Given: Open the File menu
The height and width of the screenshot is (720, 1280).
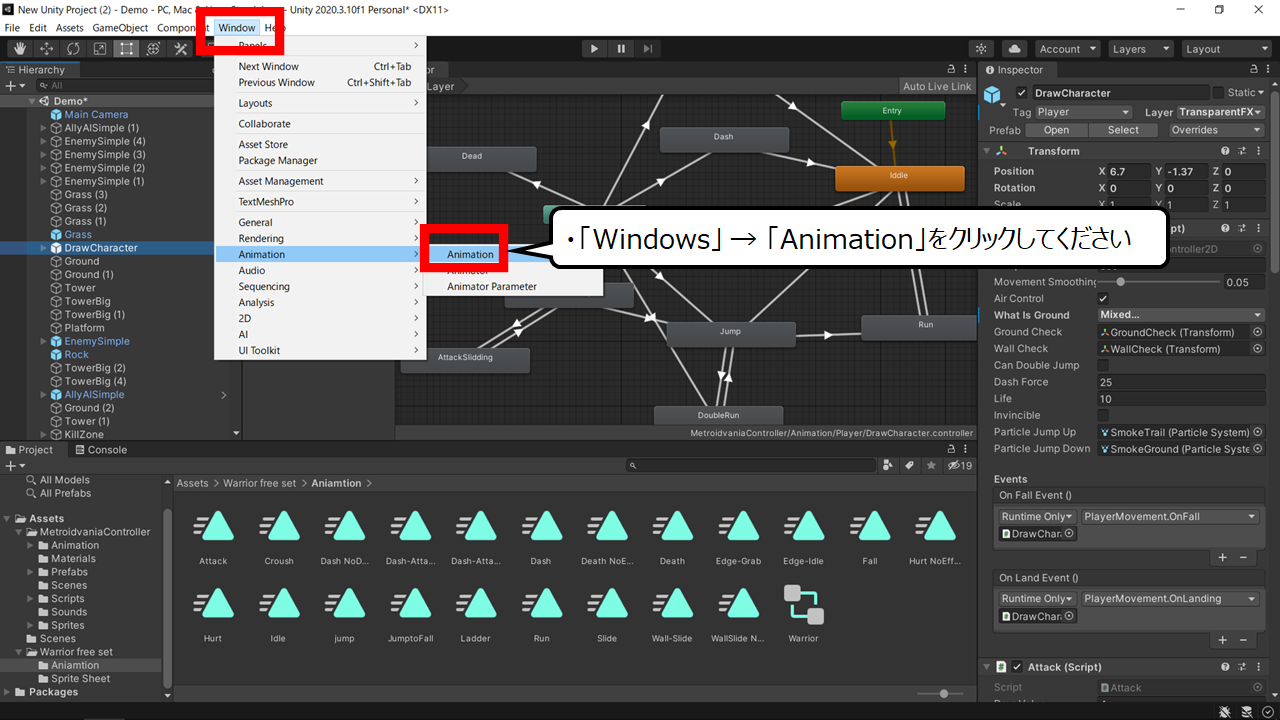Looking at the screenshot, I should 12,28.
